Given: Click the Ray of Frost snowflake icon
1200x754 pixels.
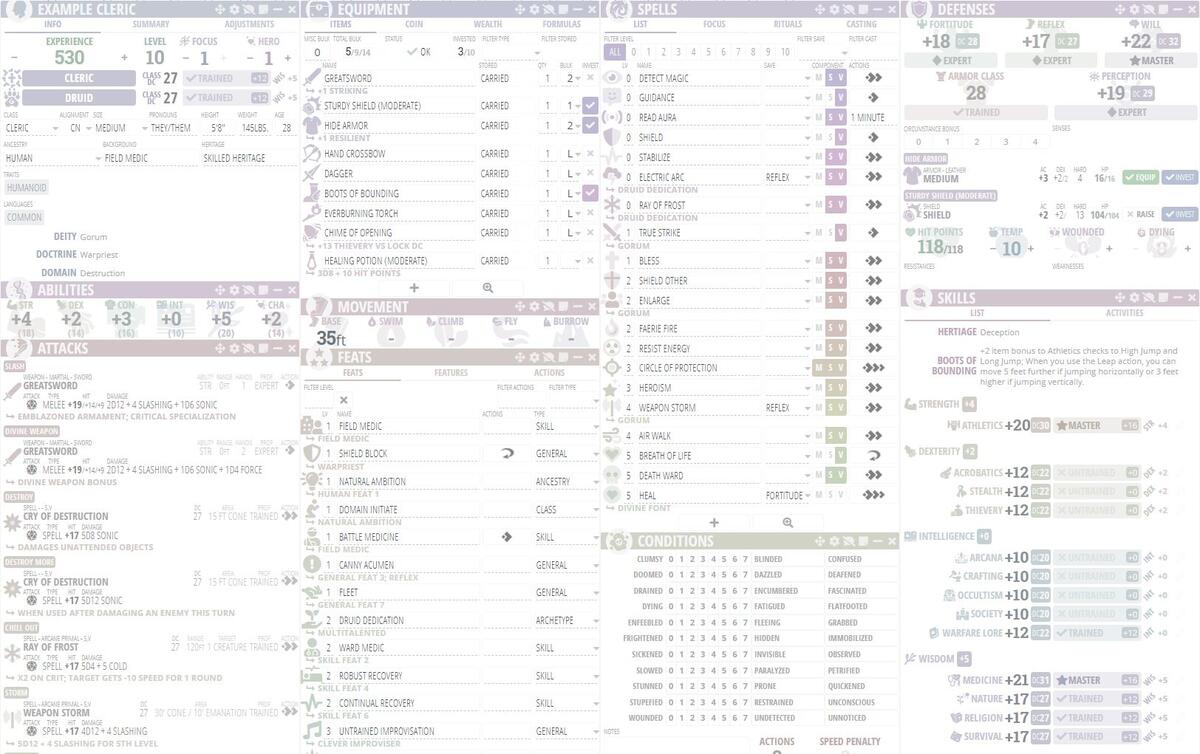Looking at the screenshot, I should (612, 205).
